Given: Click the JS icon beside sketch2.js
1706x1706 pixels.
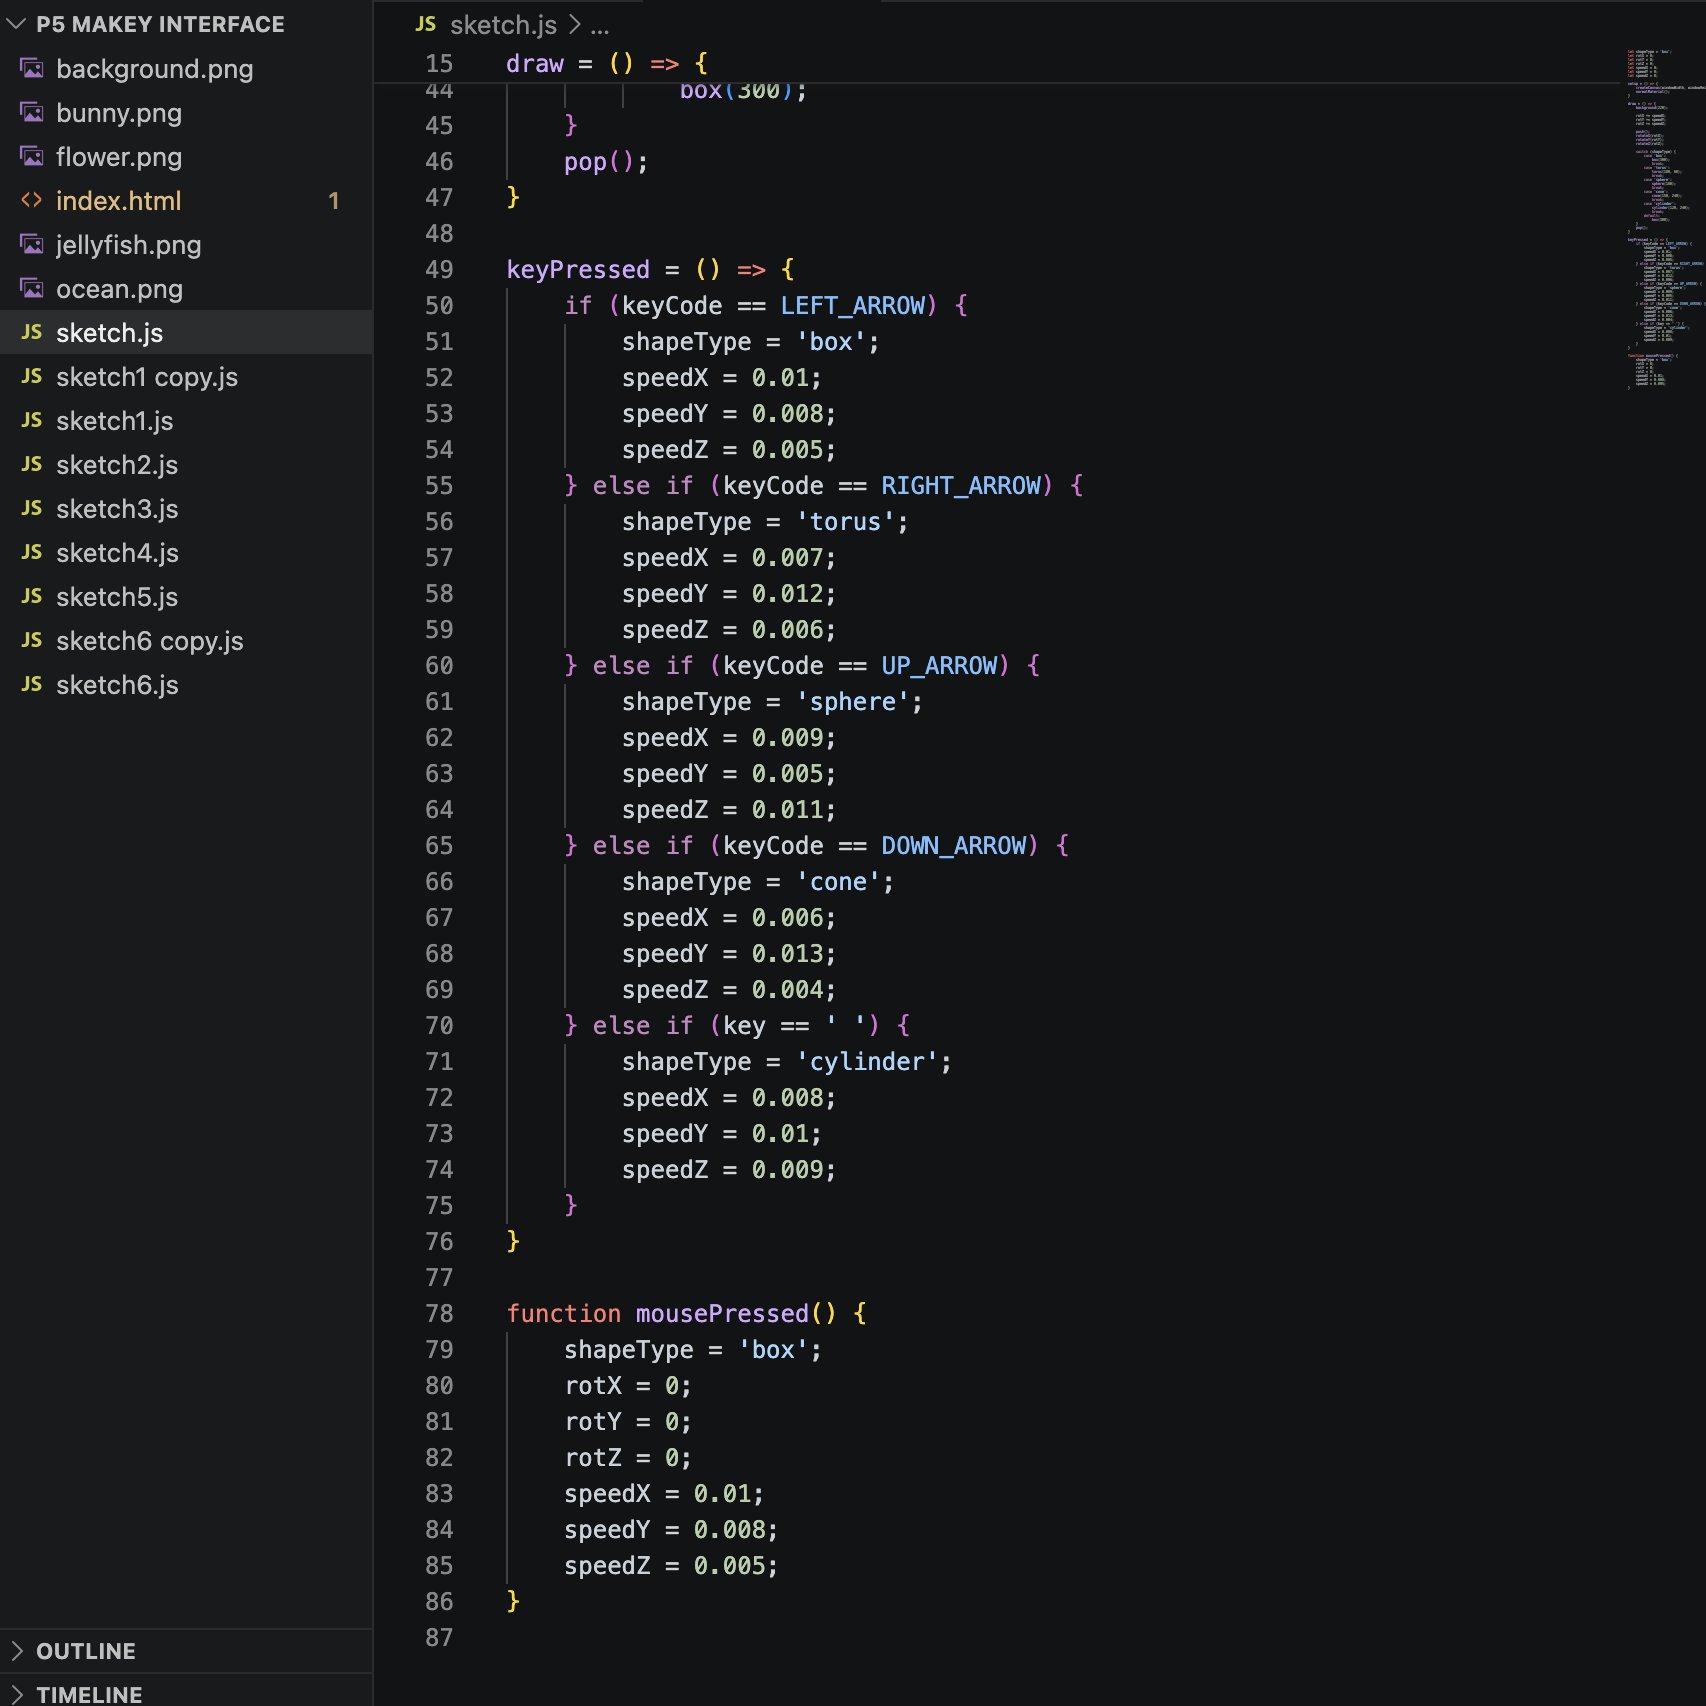Looking at the screenshot, I should [x=32, y=465].
